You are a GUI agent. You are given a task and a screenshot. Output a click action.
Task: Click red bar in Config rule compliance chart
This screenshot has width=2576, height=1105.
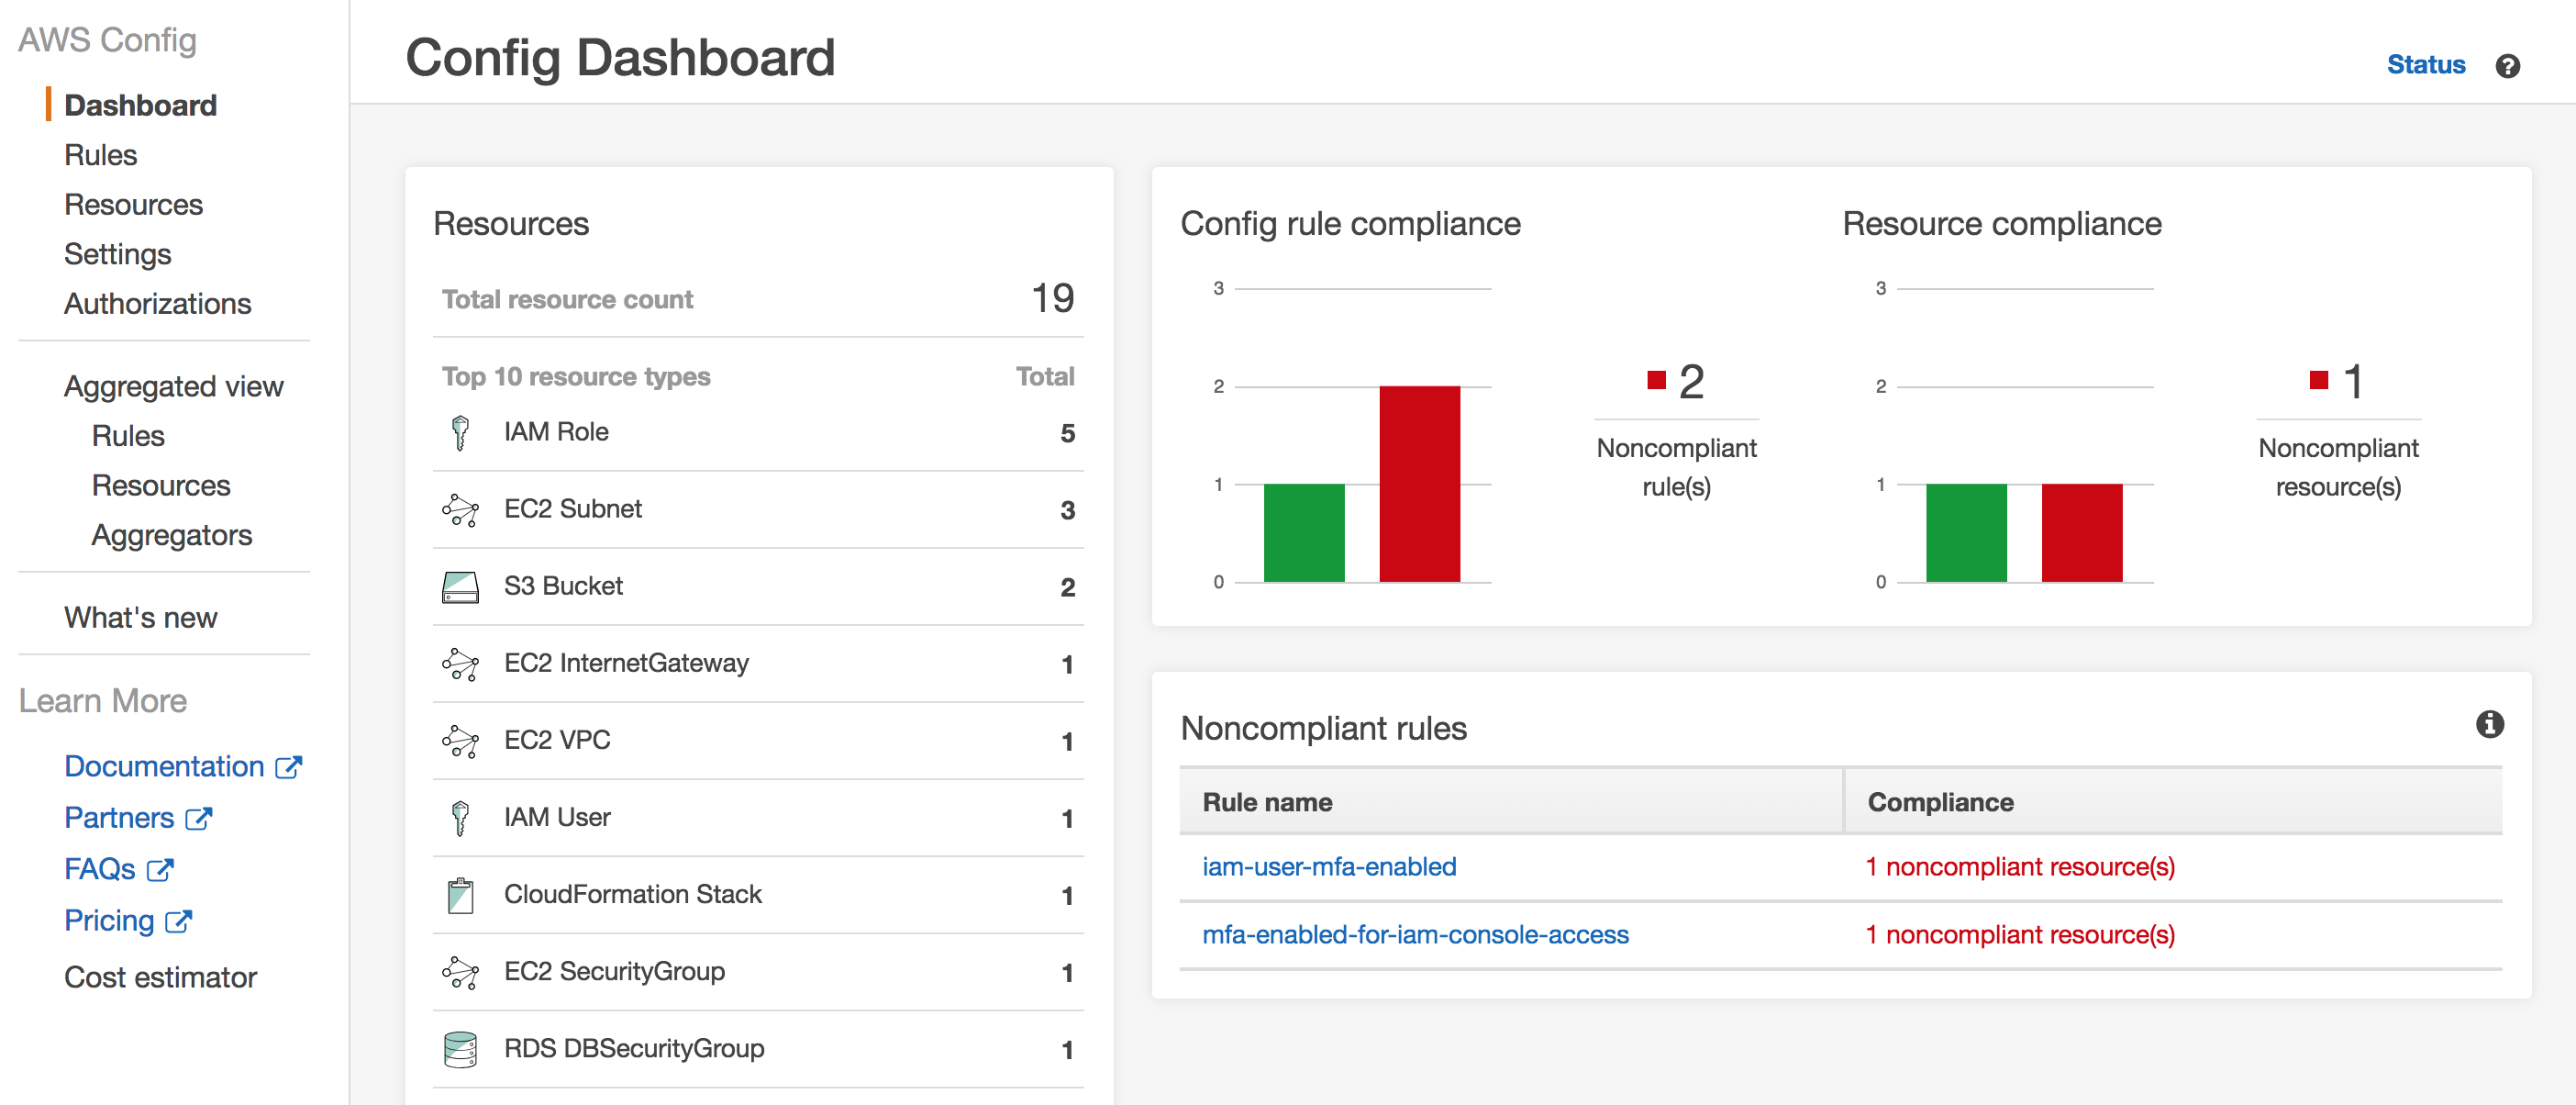pyautogui.click(x=1418, y=484)
